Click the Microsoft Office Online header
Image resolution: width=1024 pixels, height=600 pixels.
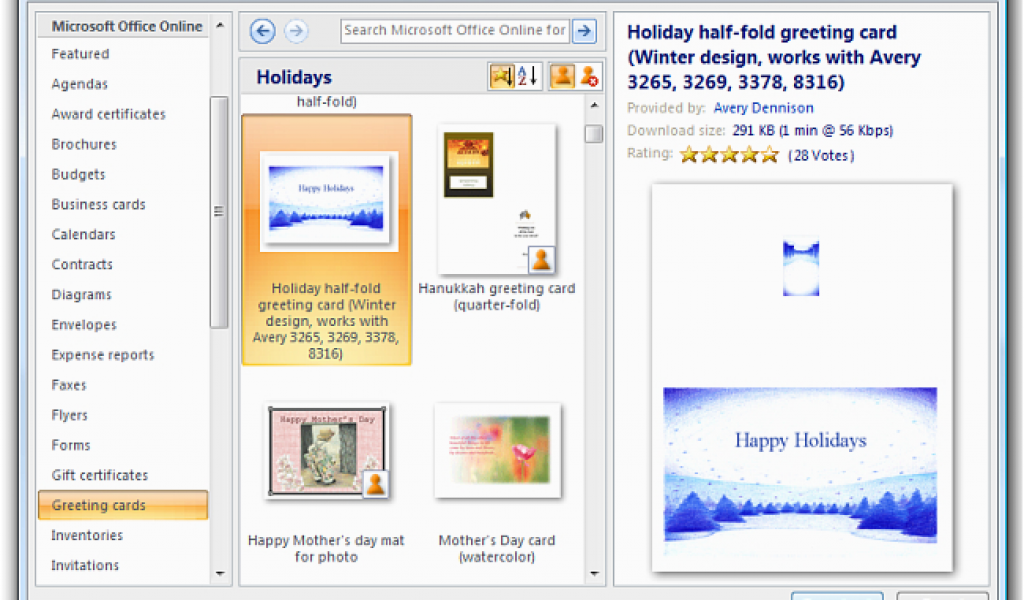point(127,26)
